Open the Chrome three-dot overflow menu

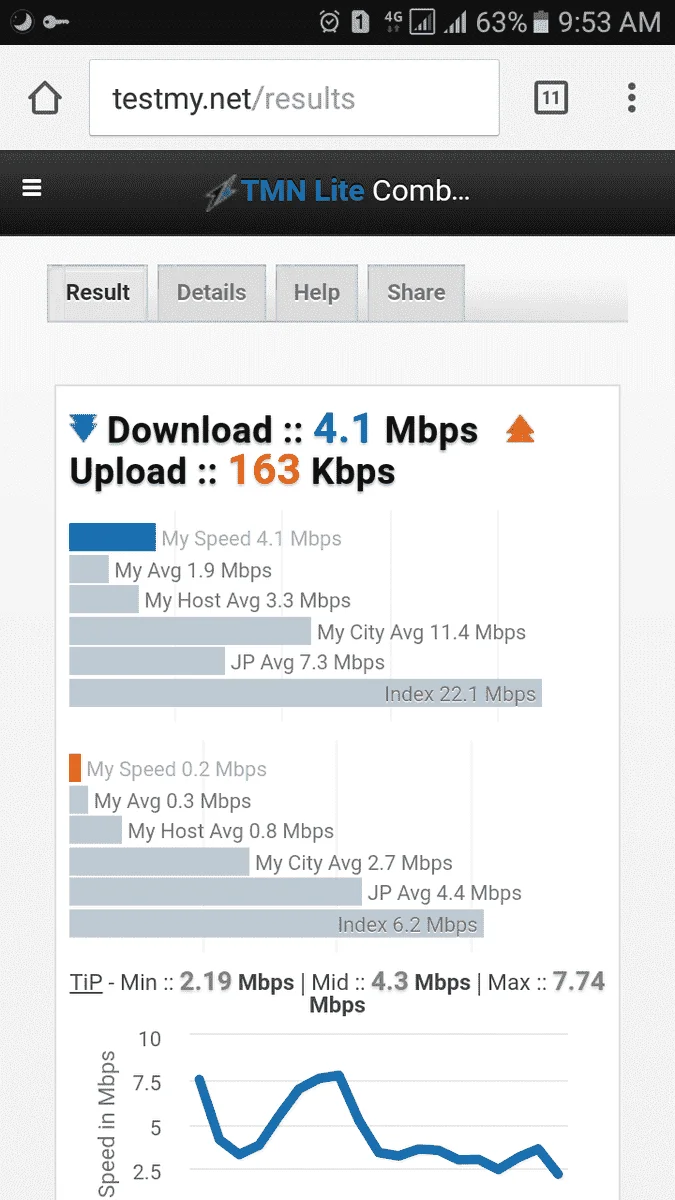pos(631,98)
